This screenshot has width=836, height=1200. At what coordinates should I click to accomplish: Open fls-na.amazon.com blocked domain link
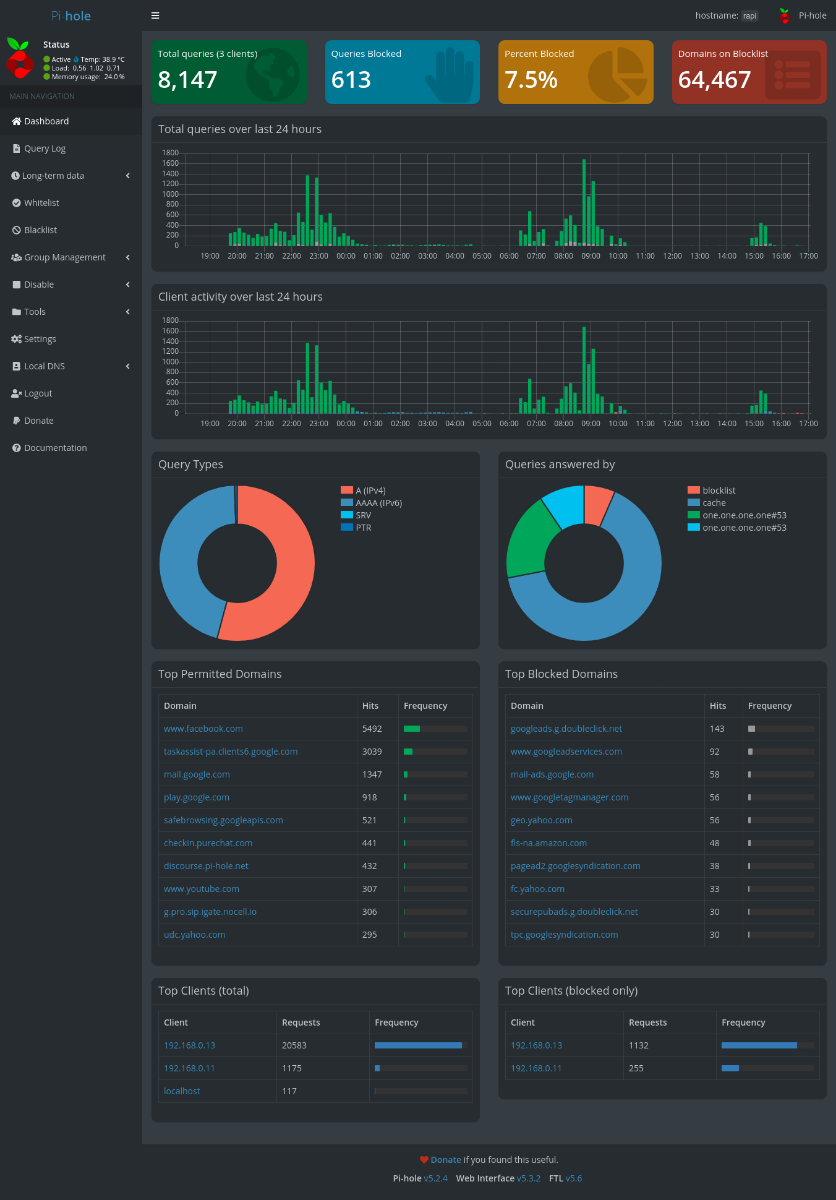click(x=549, y=843)
